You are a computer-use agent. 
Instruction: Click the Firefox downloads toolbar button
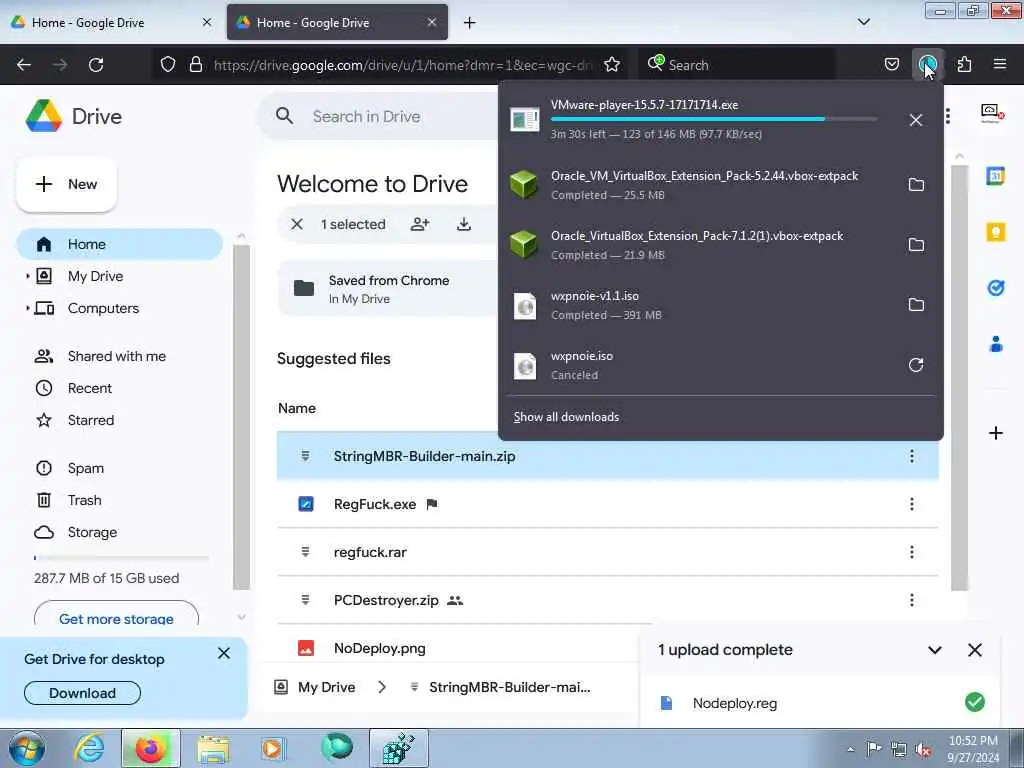(927, 65)
